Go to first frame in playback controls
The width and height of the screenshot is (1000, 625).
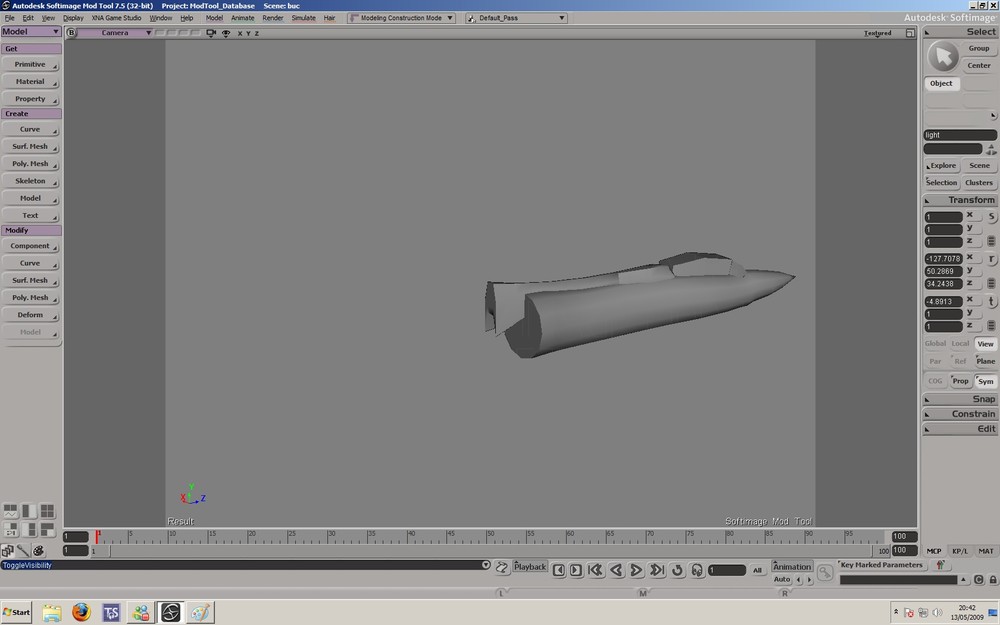click(x=596, y=570)
